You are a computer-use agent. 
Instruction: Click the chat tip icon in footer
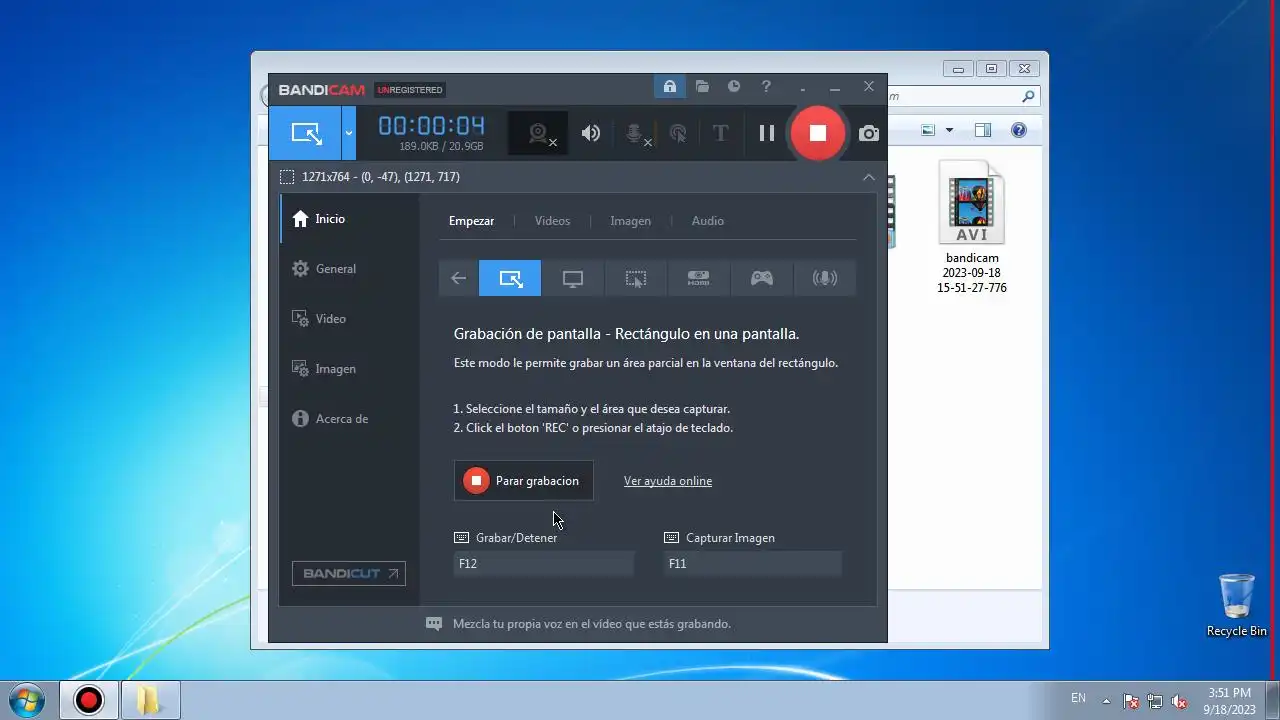pyautogui.click(x=434, y=624)
